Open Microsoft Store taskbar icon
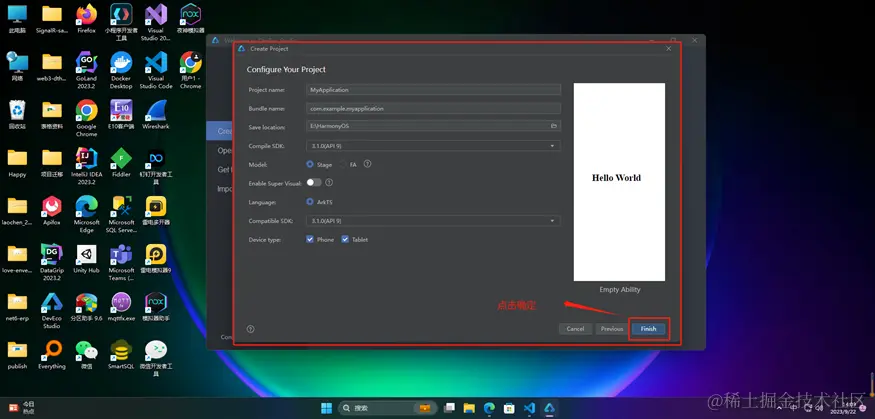 point(509,408)
